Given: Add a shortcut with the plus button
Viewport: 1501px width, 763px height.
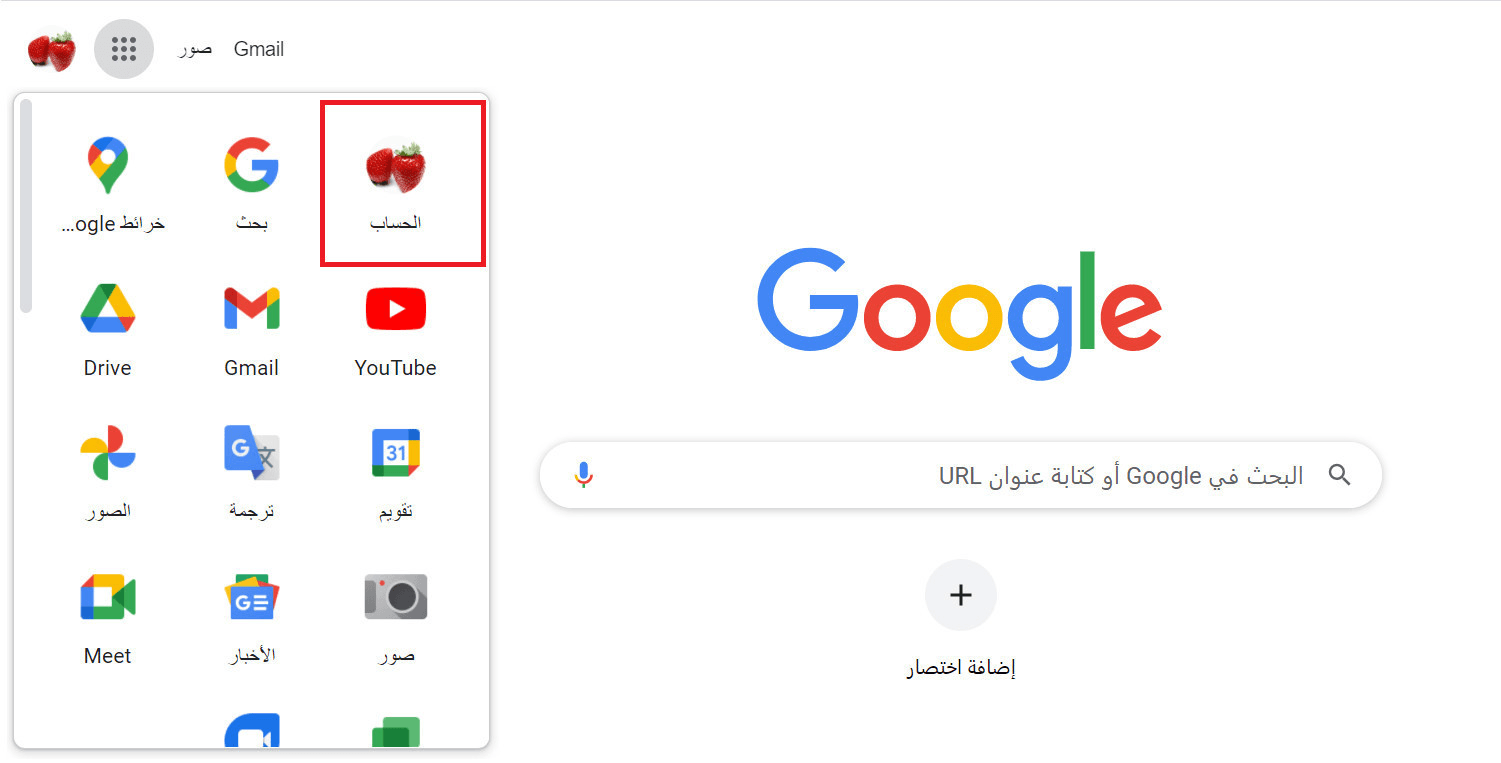Looking at the screenshot, I should coord(961,595).
